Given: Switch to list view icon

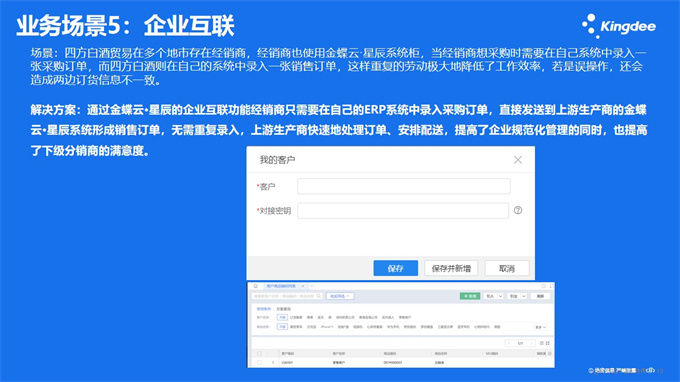Looking at the screenshot, I should pos(542,343).
